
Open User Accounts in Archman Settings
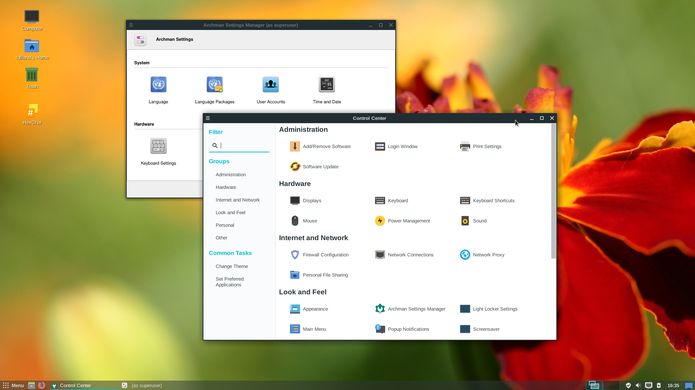(271, 90)
